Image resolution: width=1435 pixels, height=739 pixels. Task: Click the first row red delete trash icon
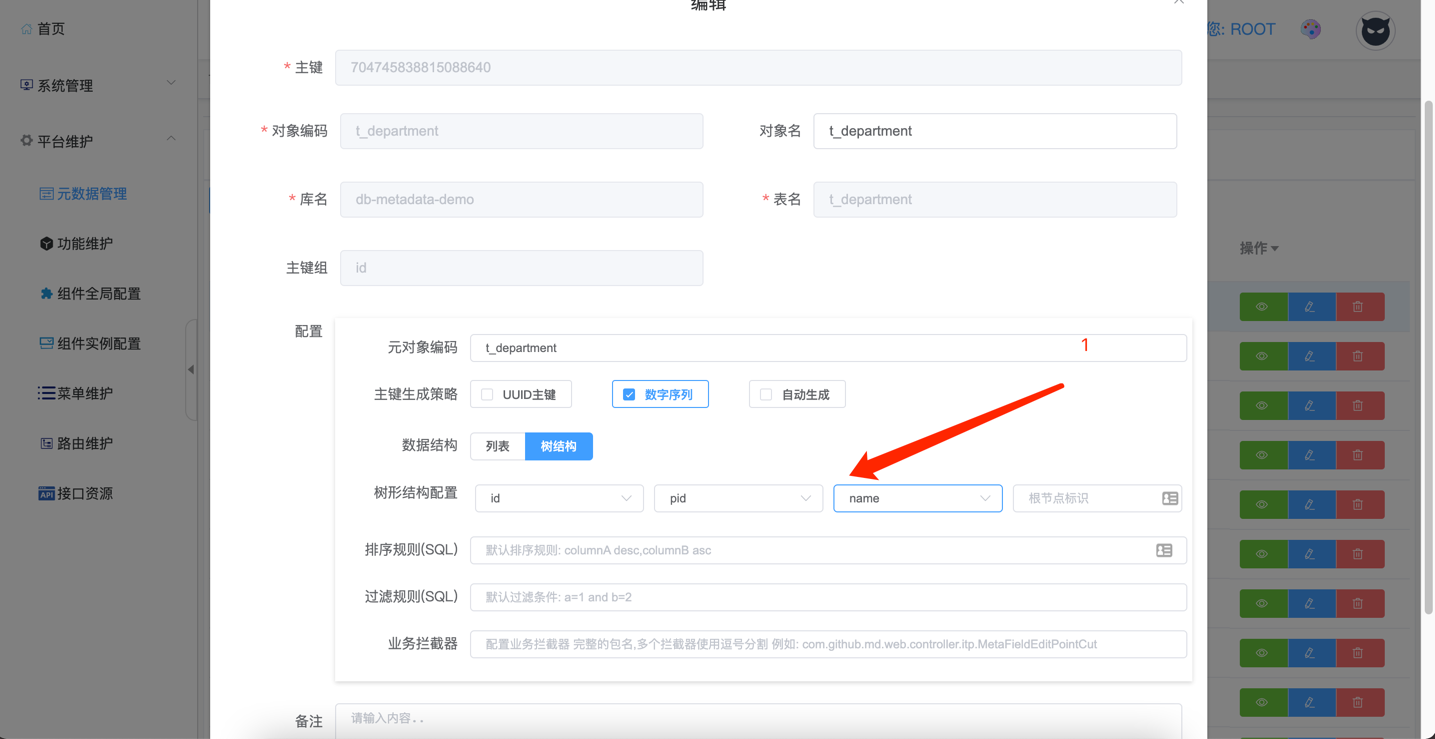click(1358, 307)
